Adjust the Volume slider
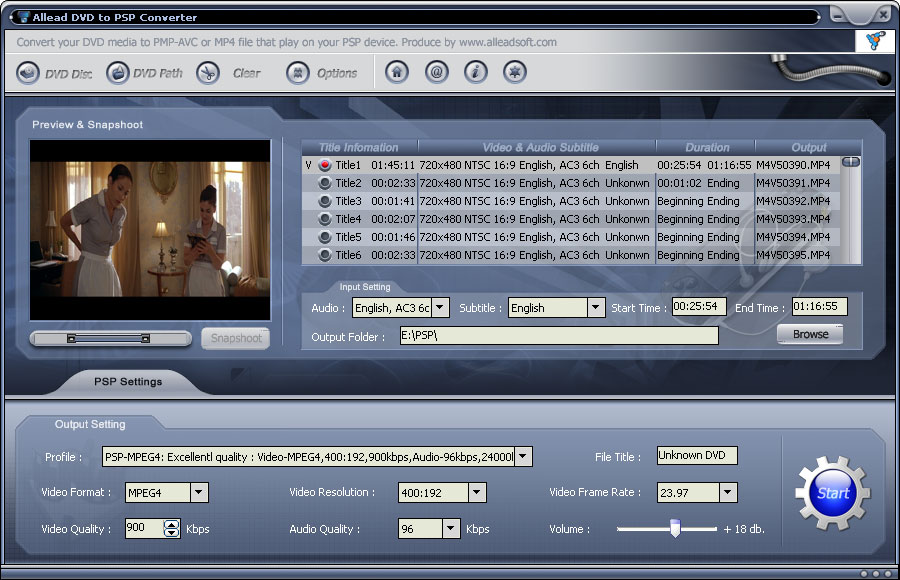This screenshot has height=580, width=900. [673, 529]
